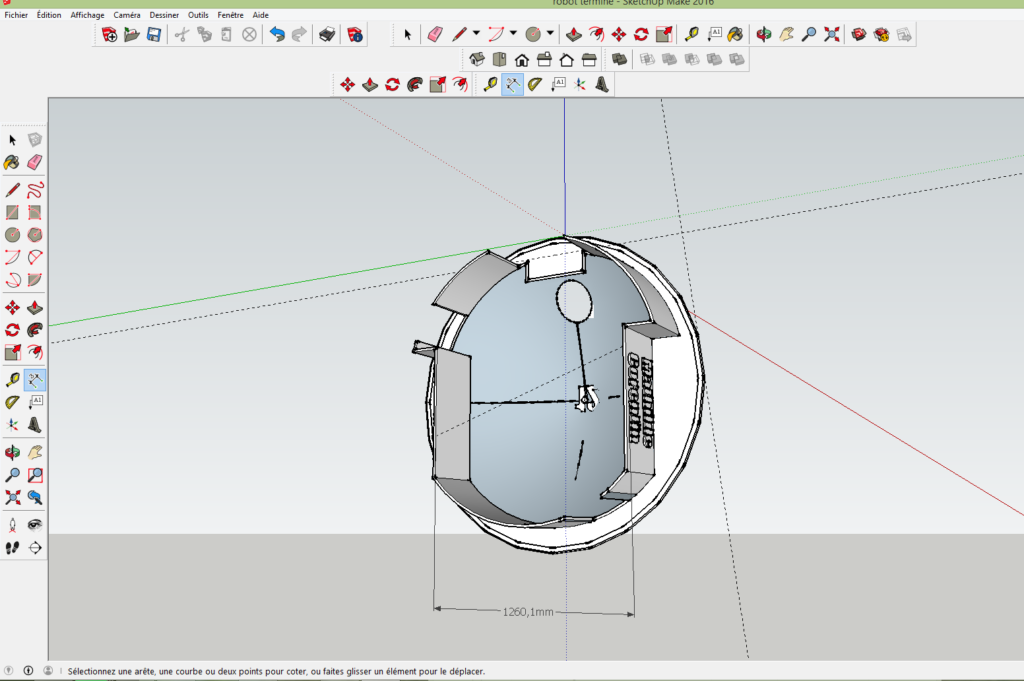This screenshot has height=681, width=1024.
Task: Click the Redo arrow icon
Action: point(299,35)
